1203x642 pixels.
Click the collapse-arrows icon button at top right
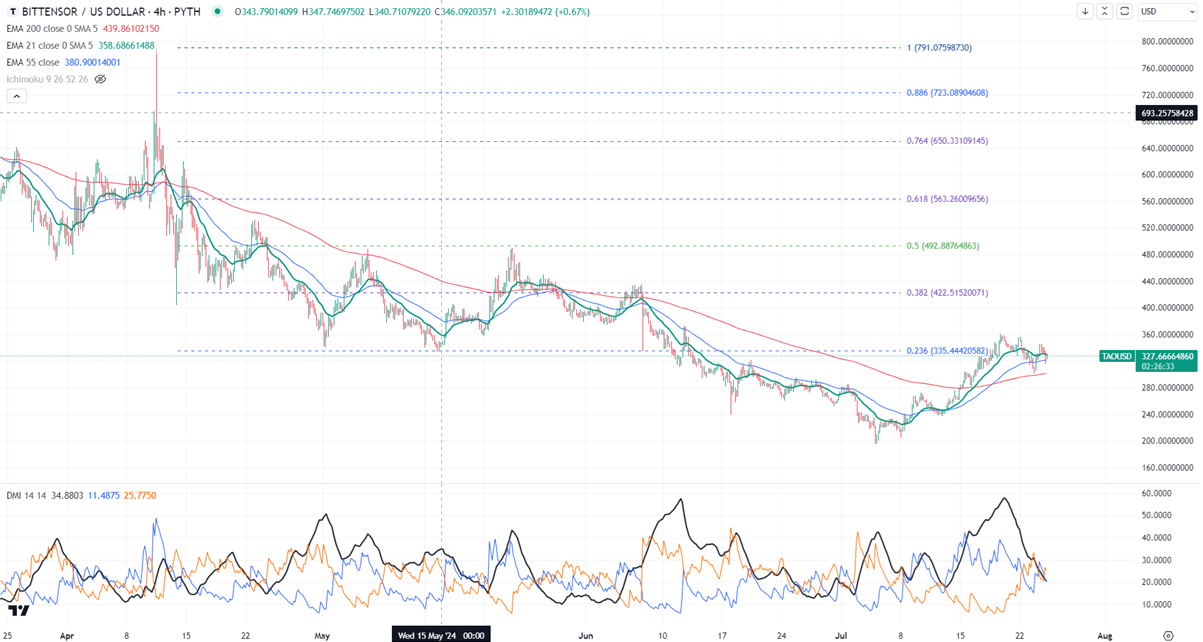[1105, 12]
